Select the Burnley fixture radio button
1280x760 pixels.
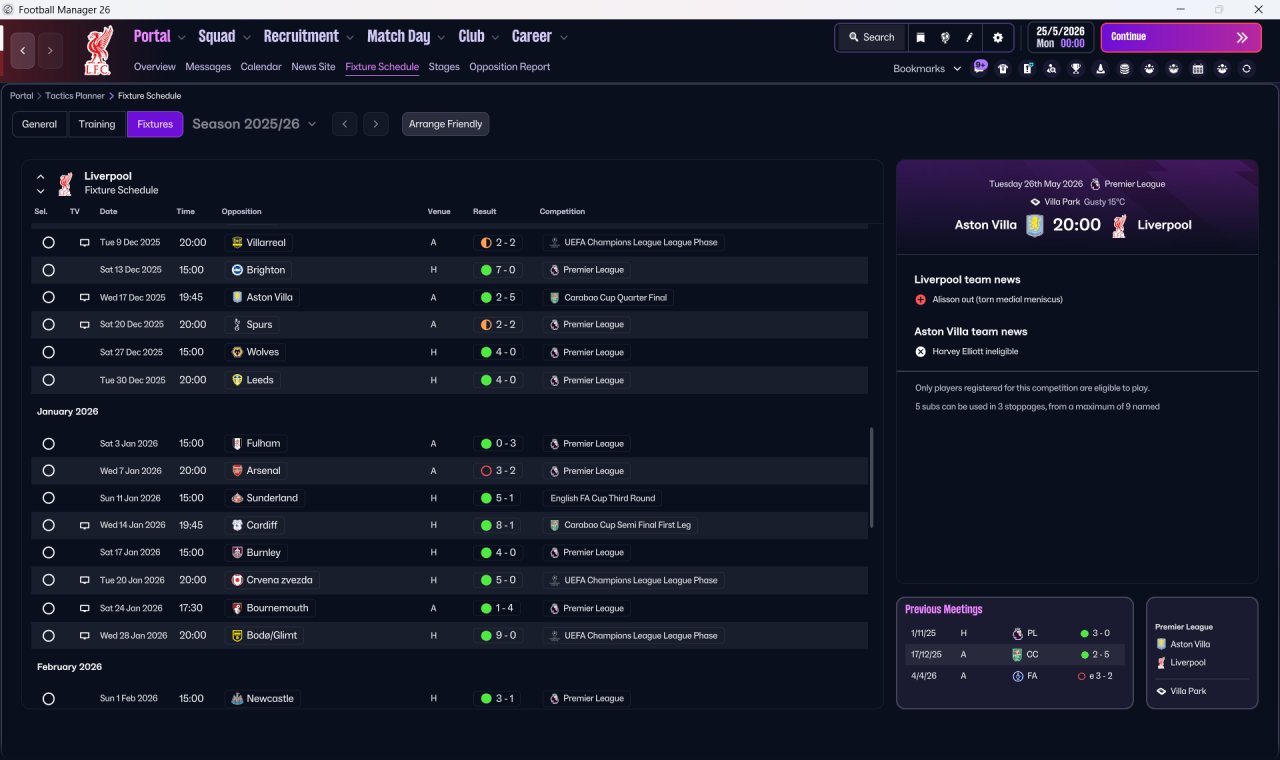click(48, 552)
